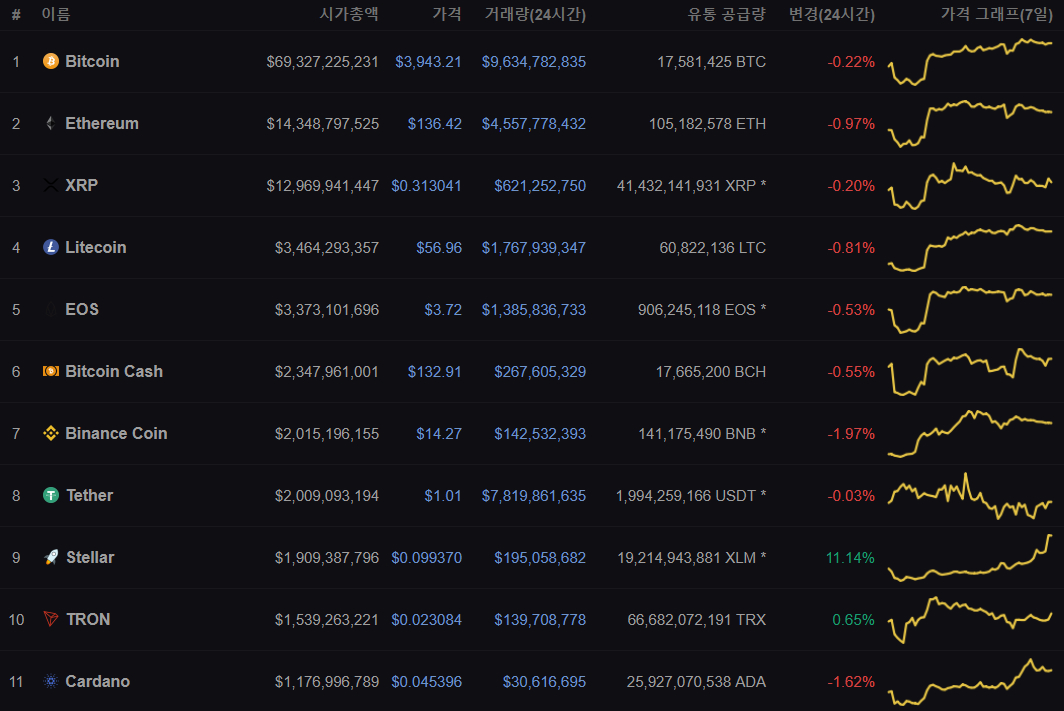The image size is (1064, 711).
Task: Click the red TRON logo icon
Action: (x=51, y=619)
